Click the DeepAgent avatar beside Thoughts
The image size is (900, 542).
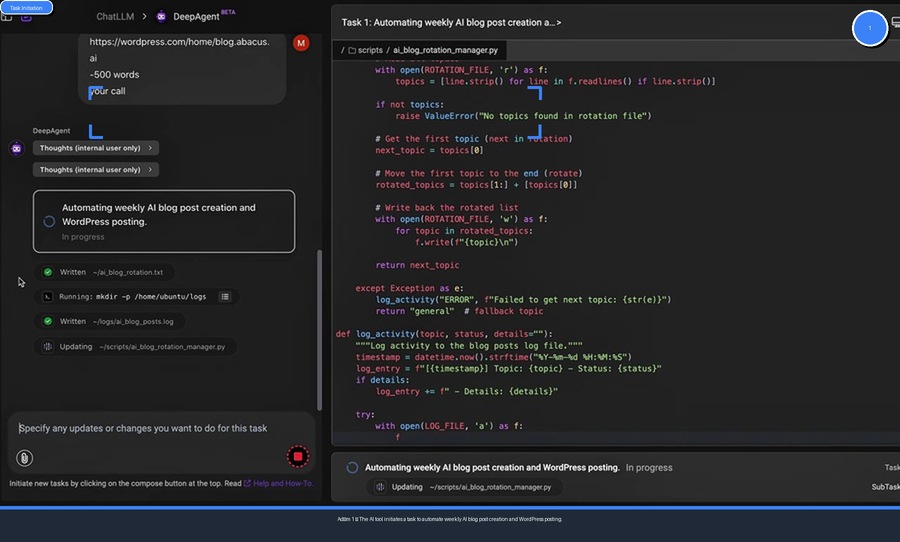point(16,149)
